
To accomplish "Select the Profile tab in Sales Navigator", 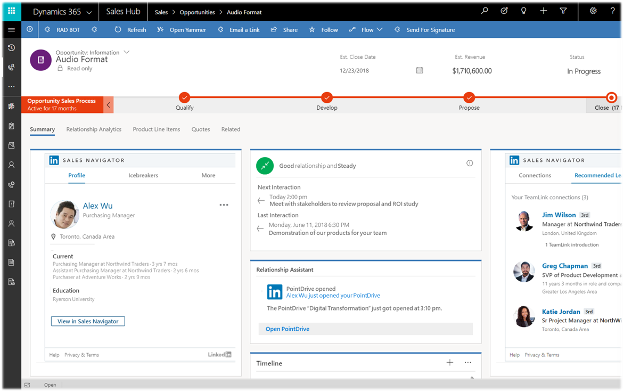I will (x=77, y=176).
